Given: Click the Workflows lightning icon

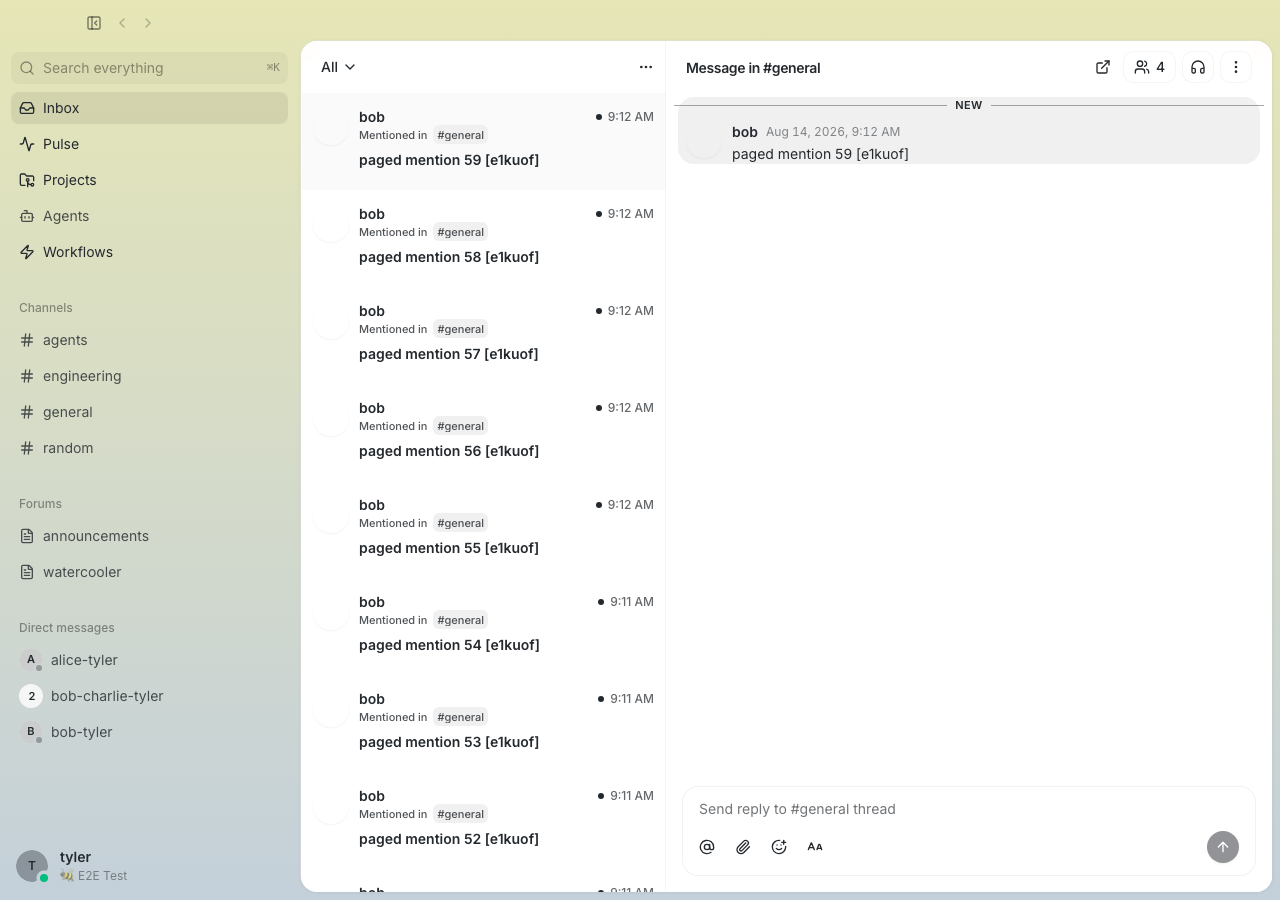Looking at the screenshot, I should point(27,252).
